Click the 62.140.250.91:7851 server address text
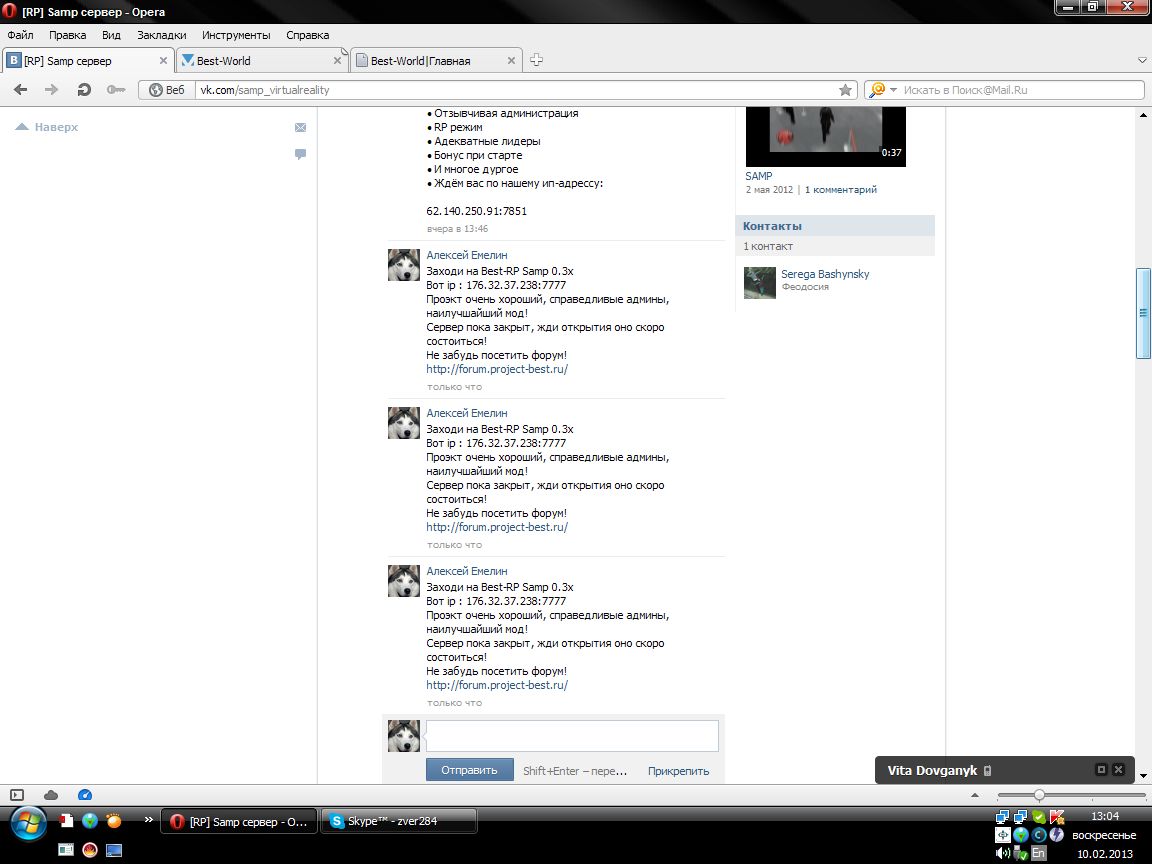Image resolution: width=1152 pixels, height=864 pixels. [x=476, y=211]
